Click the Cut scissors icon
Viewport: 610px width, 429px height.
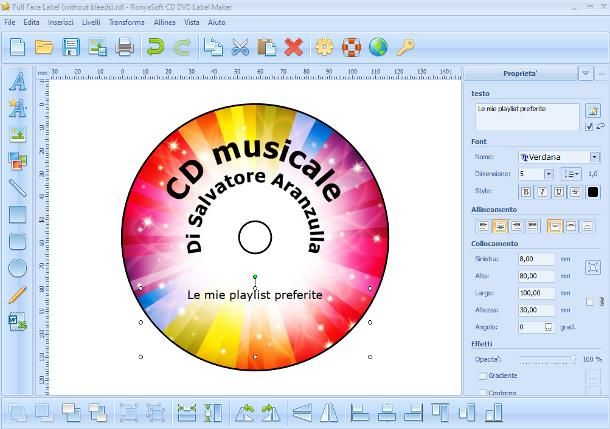pos(240,46)
